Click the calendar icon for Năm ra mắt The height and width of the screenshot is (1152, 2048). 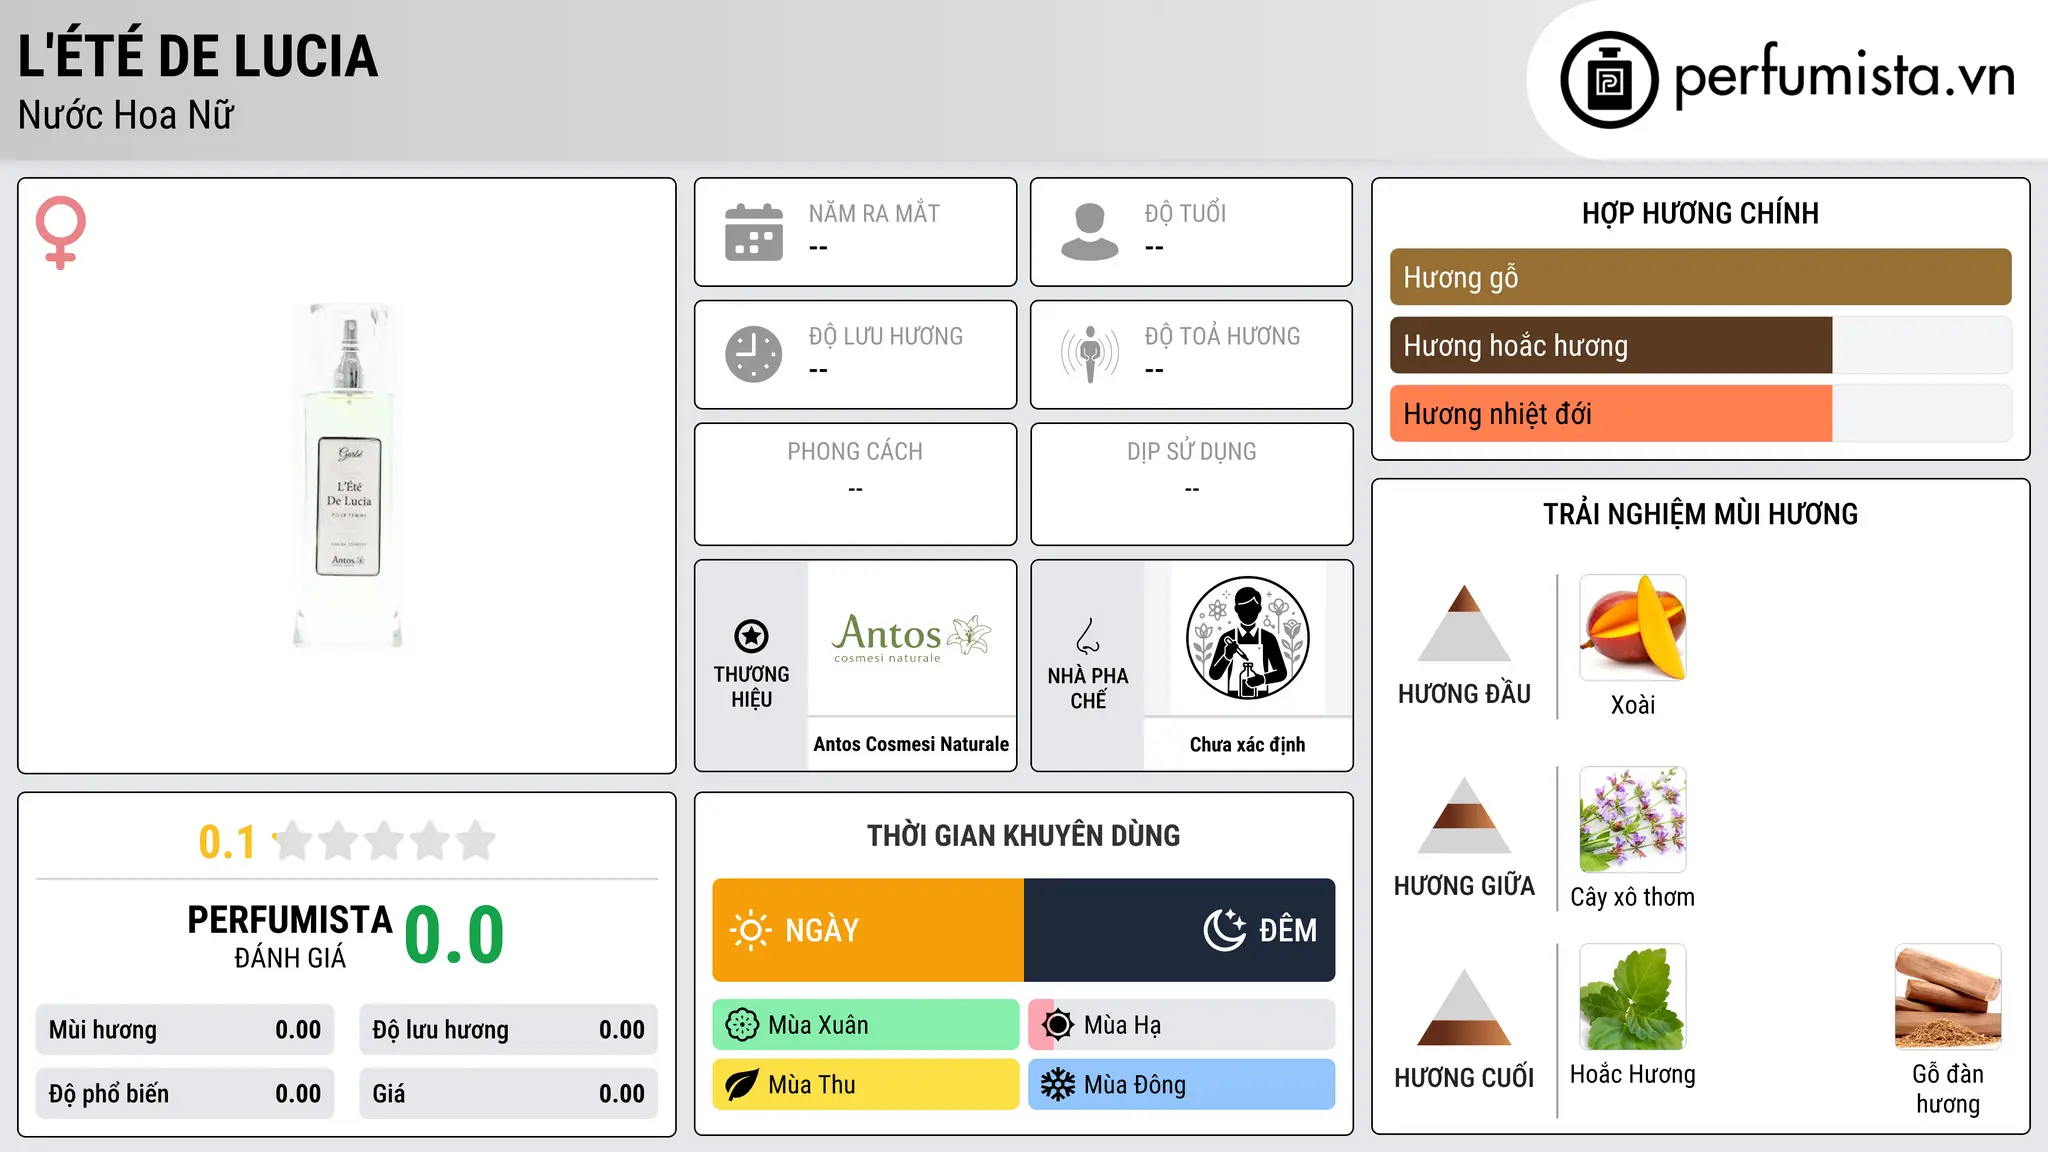click(754, 232)
